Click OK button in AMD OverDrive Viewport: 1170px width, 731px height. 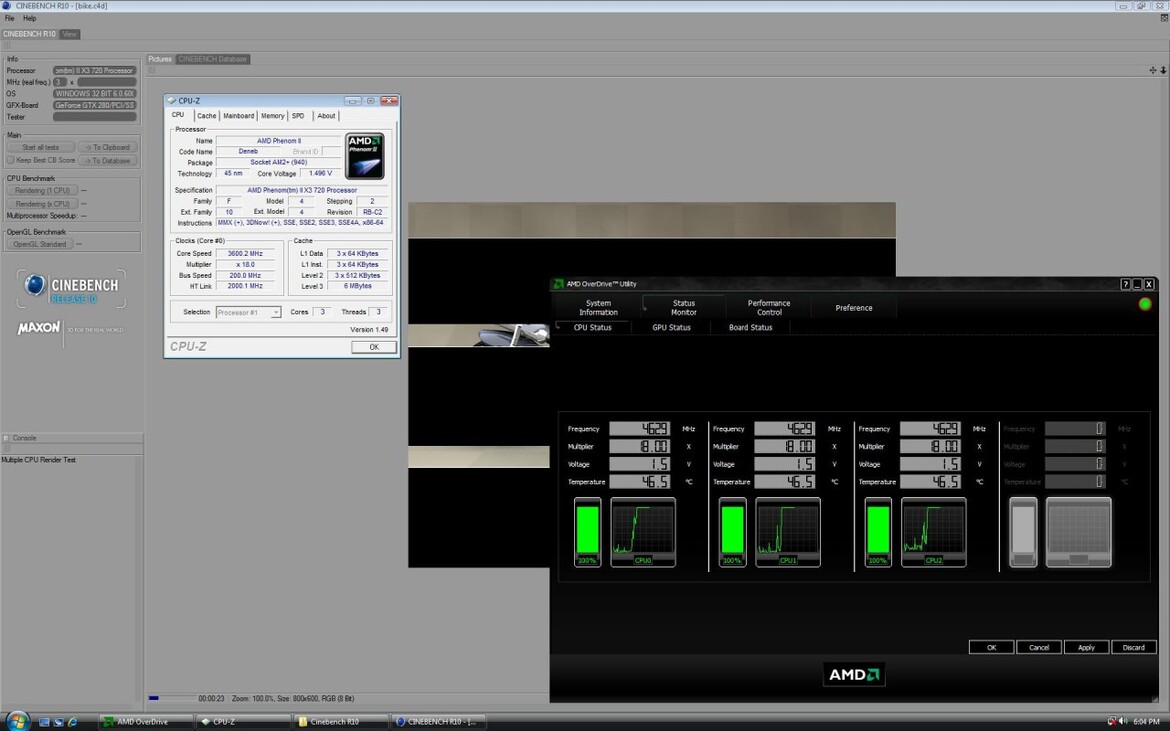[x=992, y=647]
